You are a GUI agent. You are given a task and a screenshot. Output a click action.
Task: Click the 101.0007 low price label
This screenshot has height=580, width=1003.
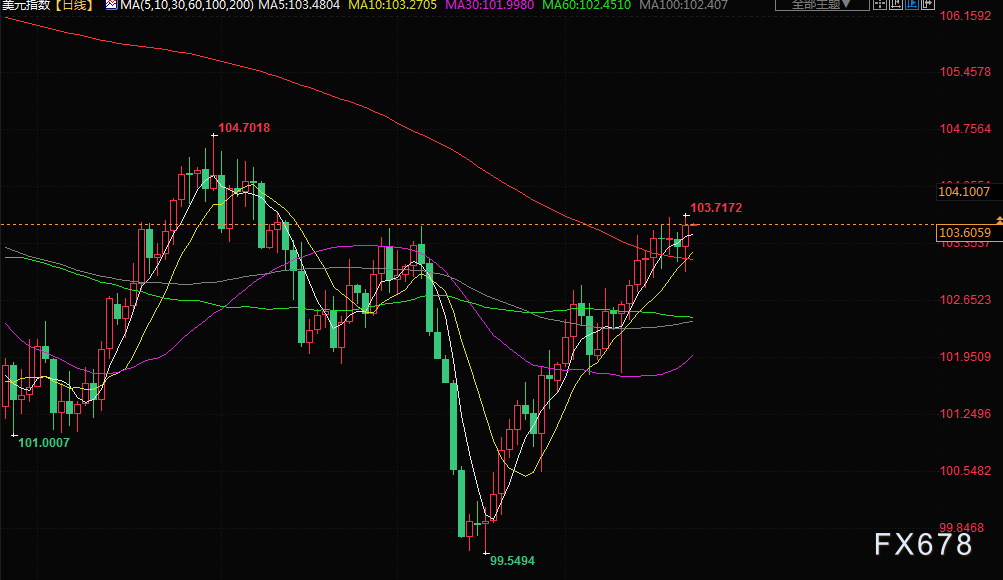(43, 443)
